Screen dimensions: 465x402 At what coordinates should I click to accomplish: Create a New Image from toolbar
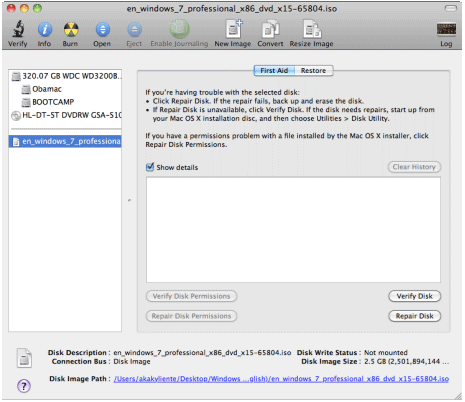pos(233,28)
